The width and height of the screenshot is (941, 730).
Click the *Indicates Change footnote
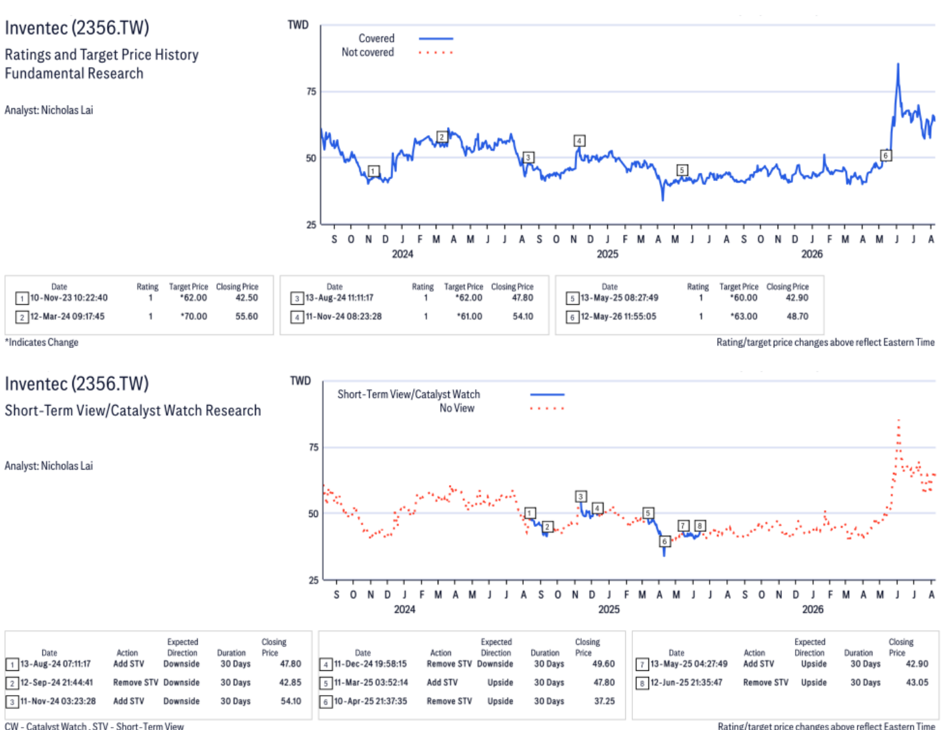(x=41, y=342)
